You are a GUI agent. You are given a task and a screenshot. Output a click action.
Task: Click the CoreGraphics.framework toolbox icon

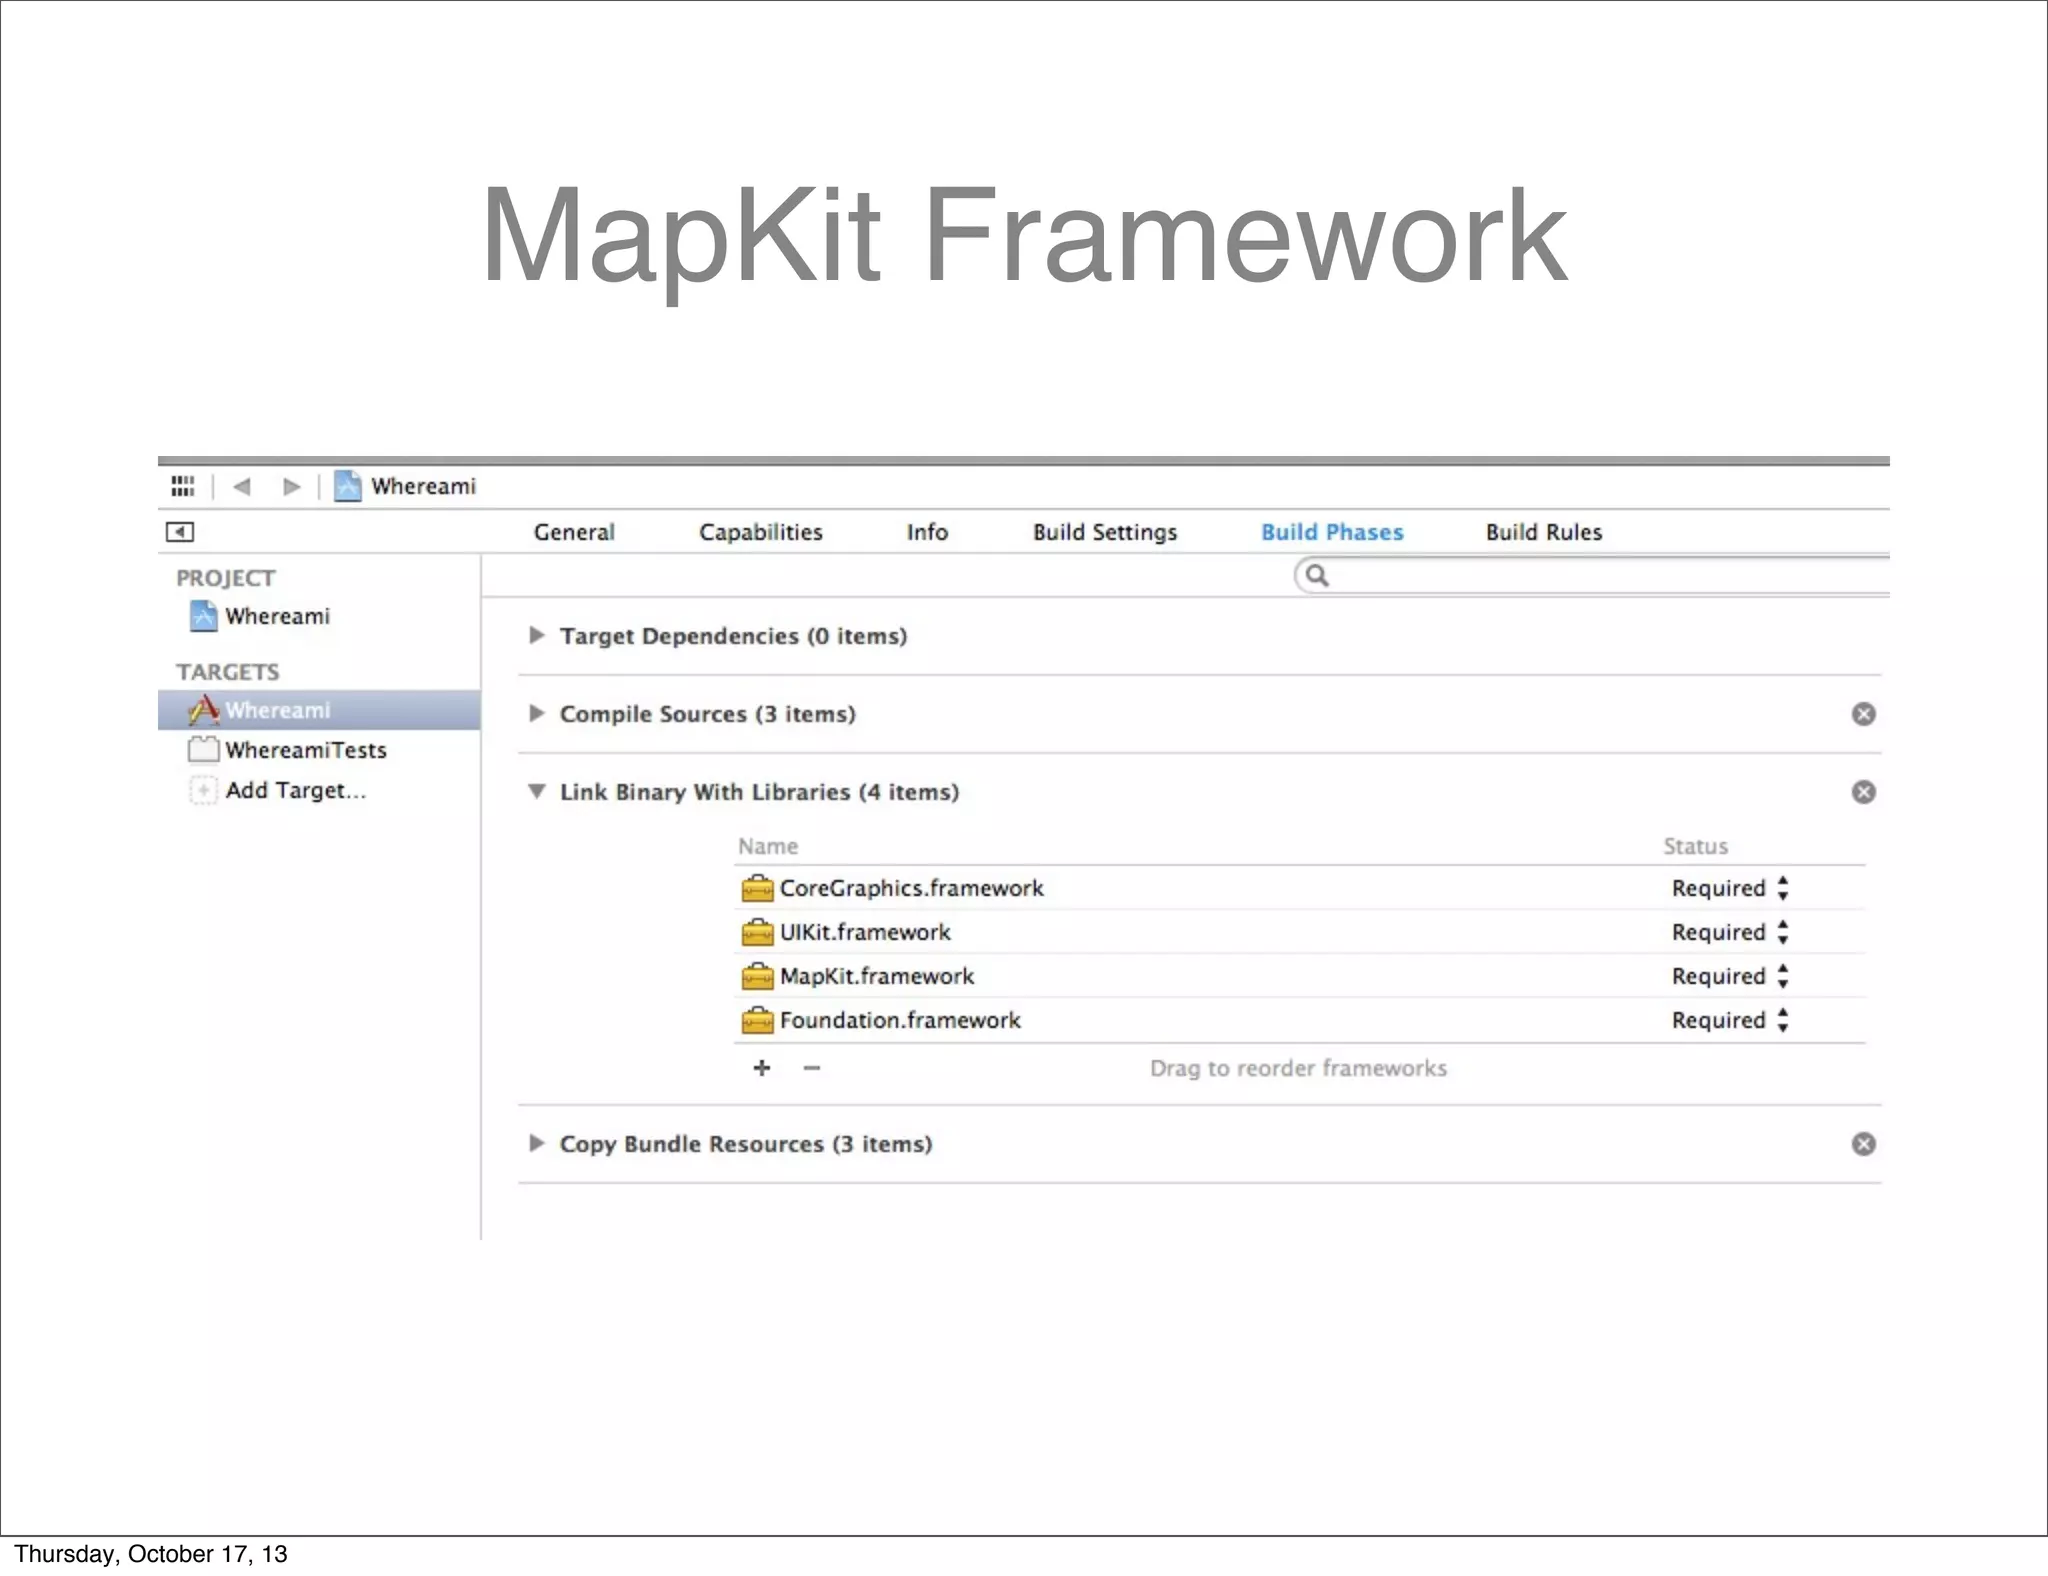757,888
